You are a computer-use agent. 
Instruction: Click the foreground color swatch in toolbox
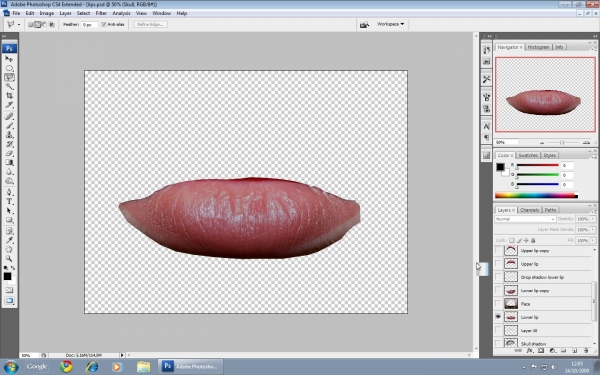coord(7,276)
